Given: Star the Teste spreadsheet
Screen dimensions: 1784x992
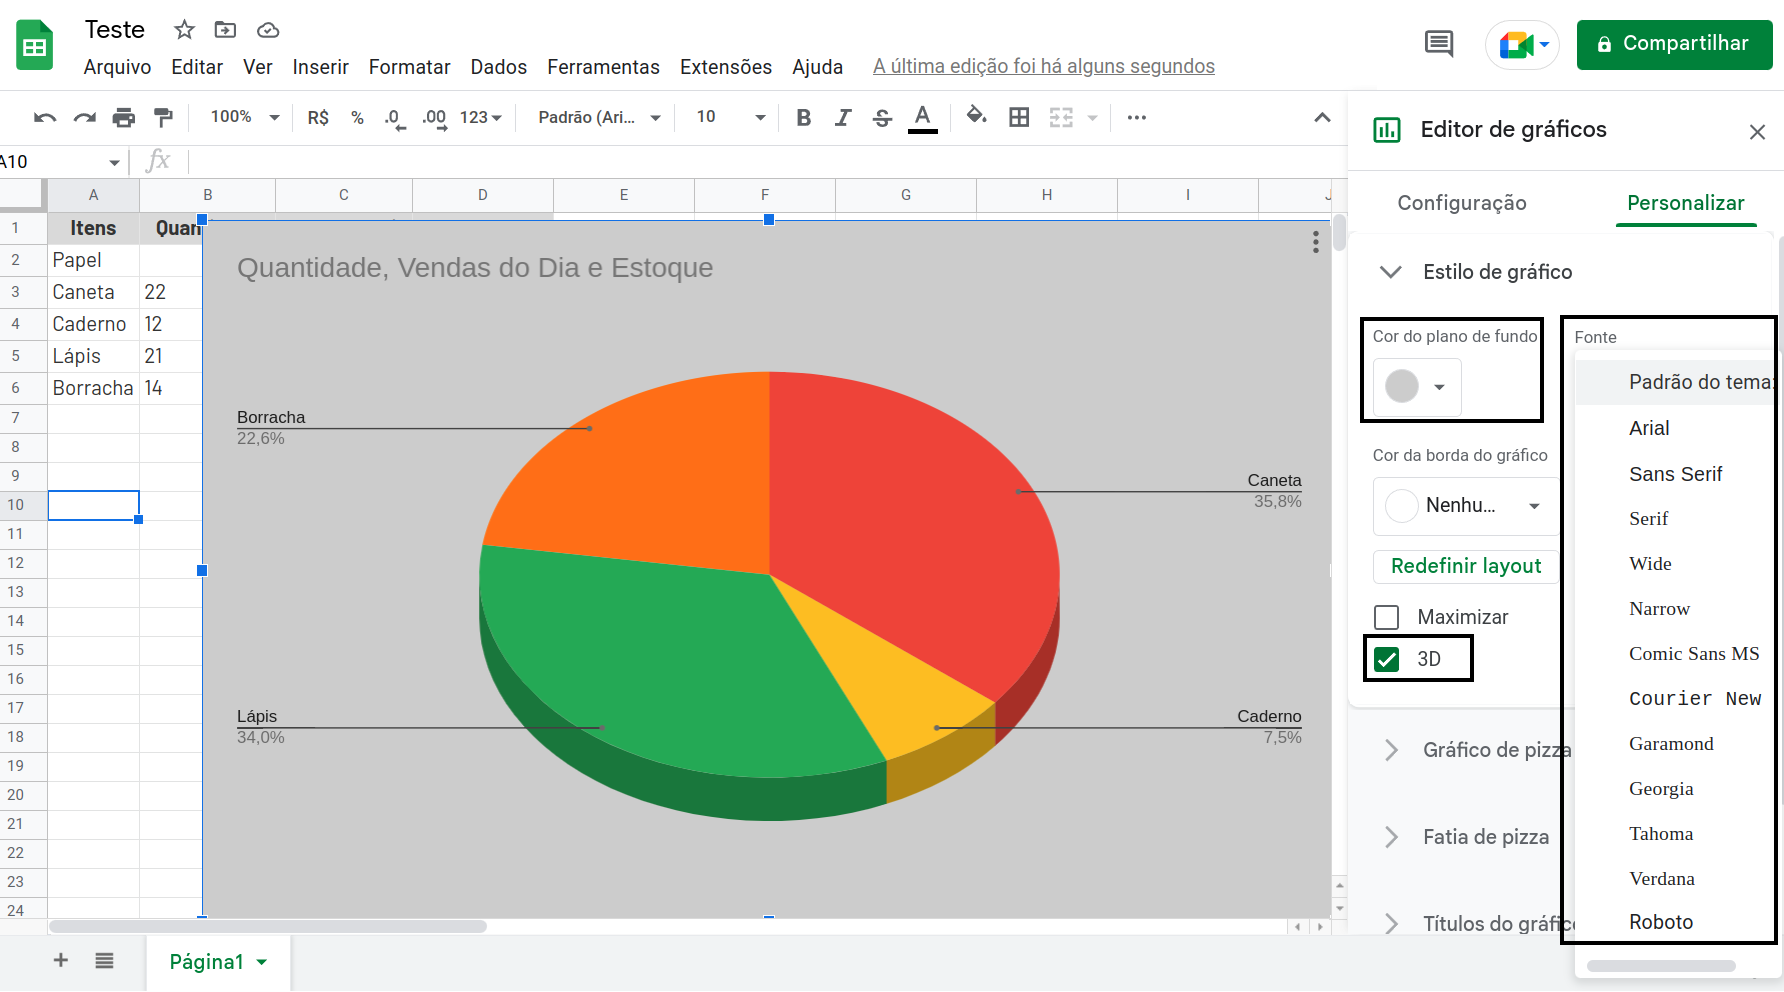Looking at the screenshot, I should click(x=183, y=30).
